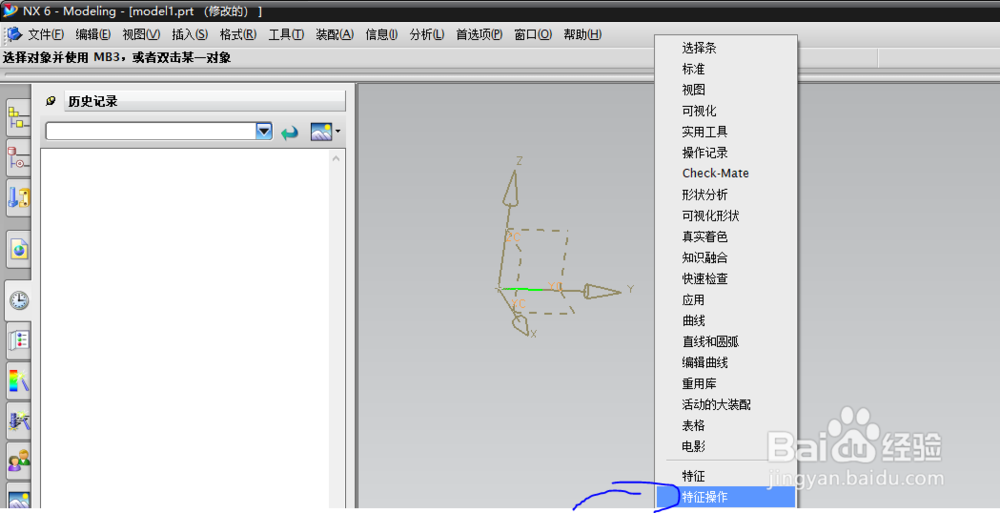Open the Part Navigator tab in sidebar
1000x513 pixels.
tap(18, 158)
